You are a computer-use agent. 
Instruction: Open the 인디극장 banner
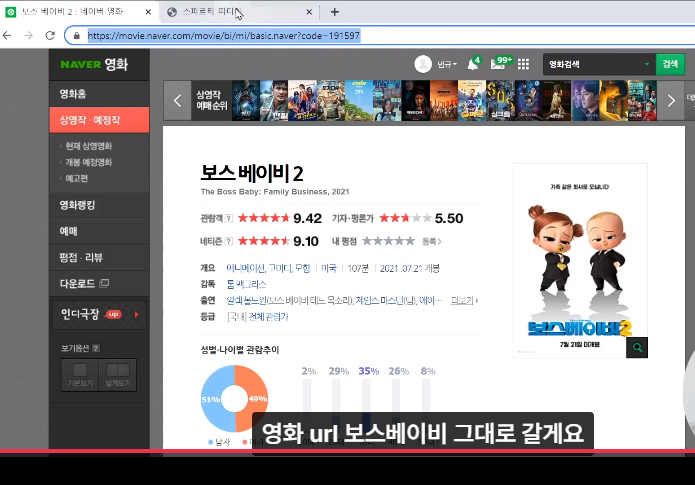click(99, 314)
